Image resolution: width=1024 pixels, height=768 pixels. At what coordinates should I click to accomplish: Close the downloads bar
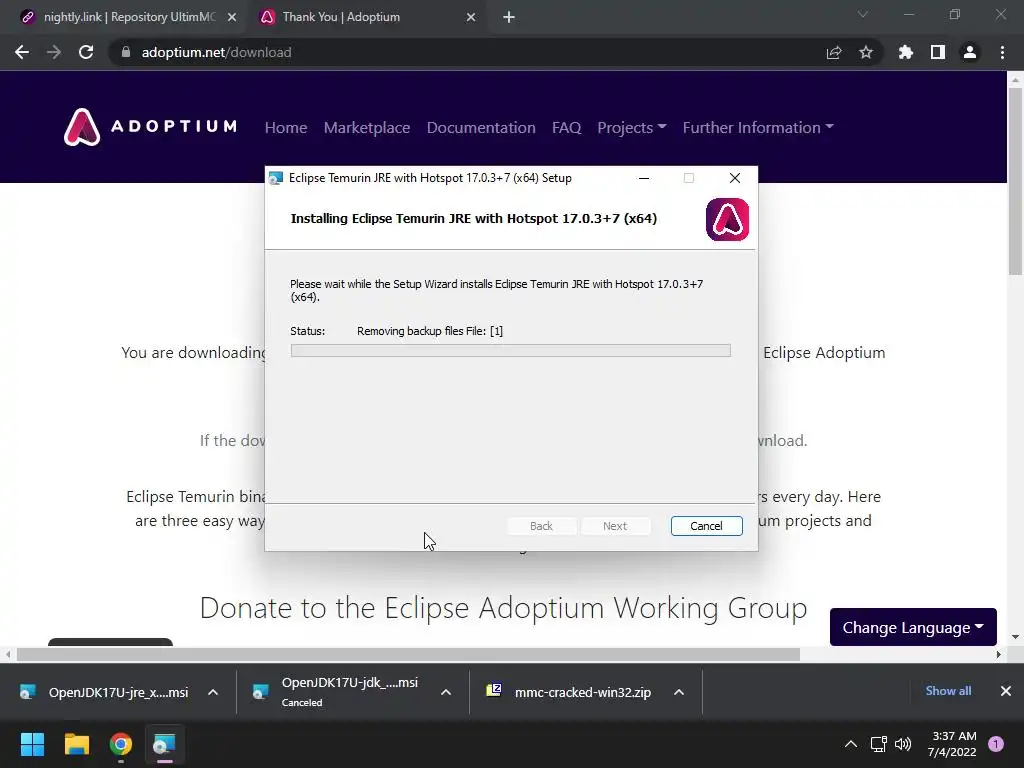(1006, 691)
